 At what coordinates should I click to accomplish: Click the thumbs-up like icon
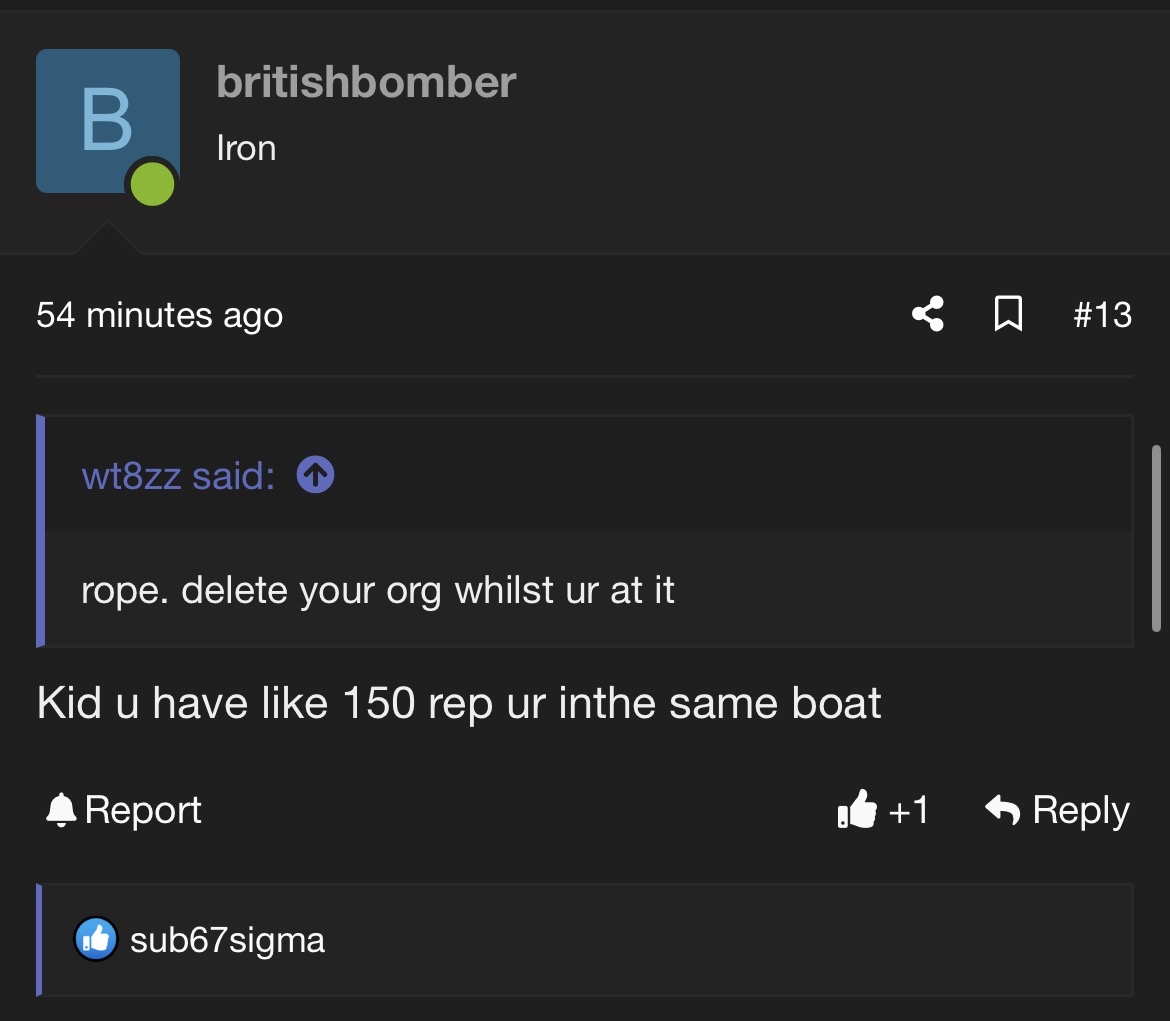click(x=857, y=809)
